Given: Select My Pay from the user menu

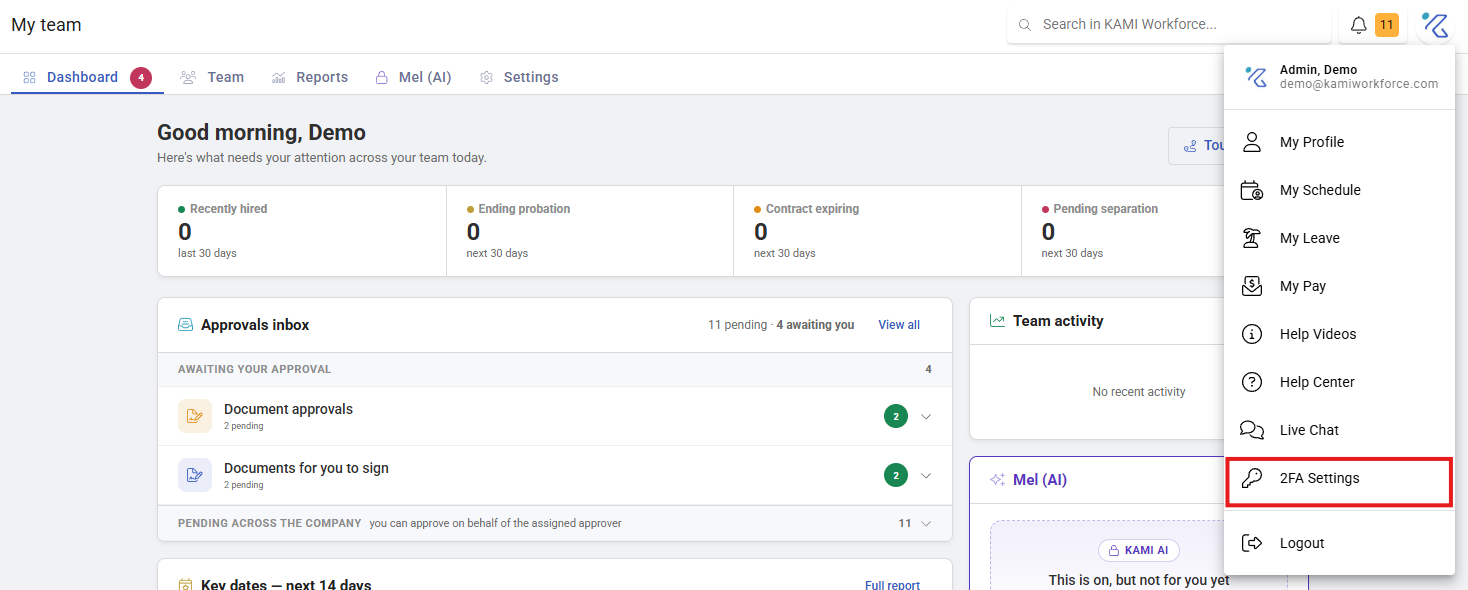Looking at the screenshot, I should click(1339, 286).
